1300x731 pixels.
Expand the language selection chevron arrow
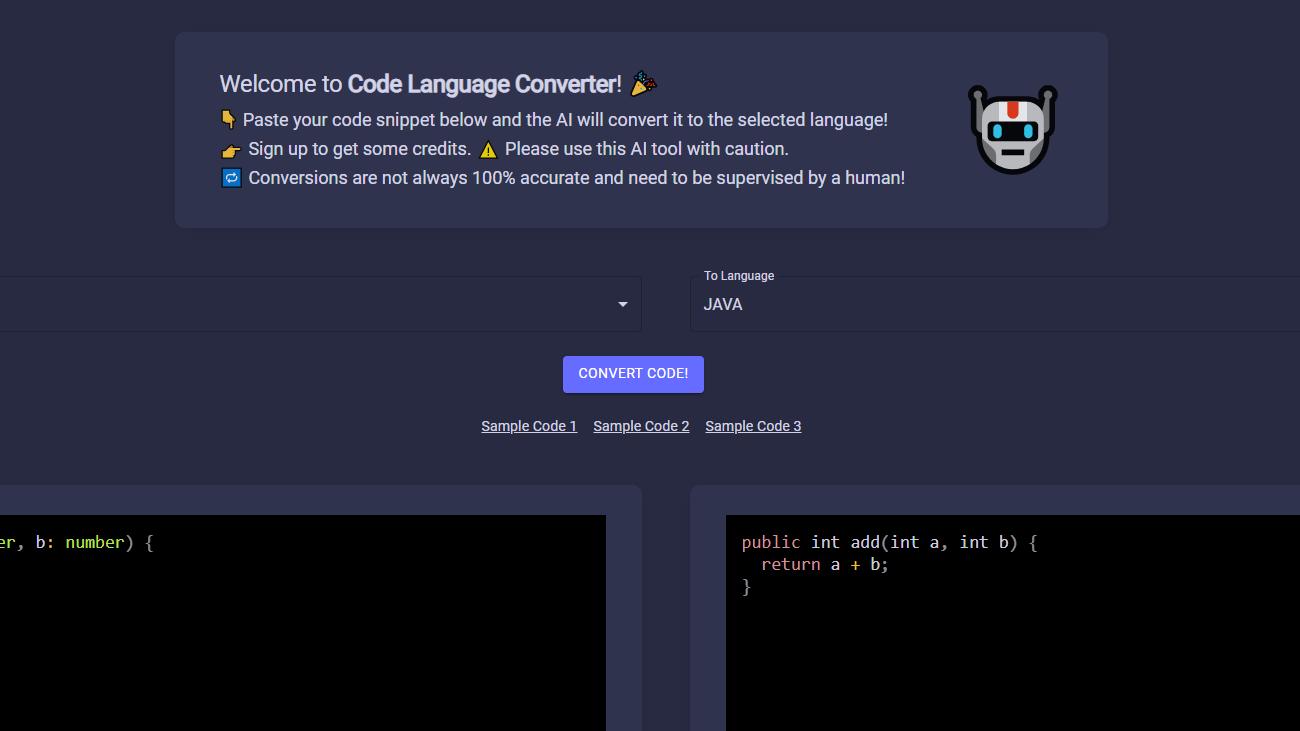pyautogui.click(x=622, y=304)
